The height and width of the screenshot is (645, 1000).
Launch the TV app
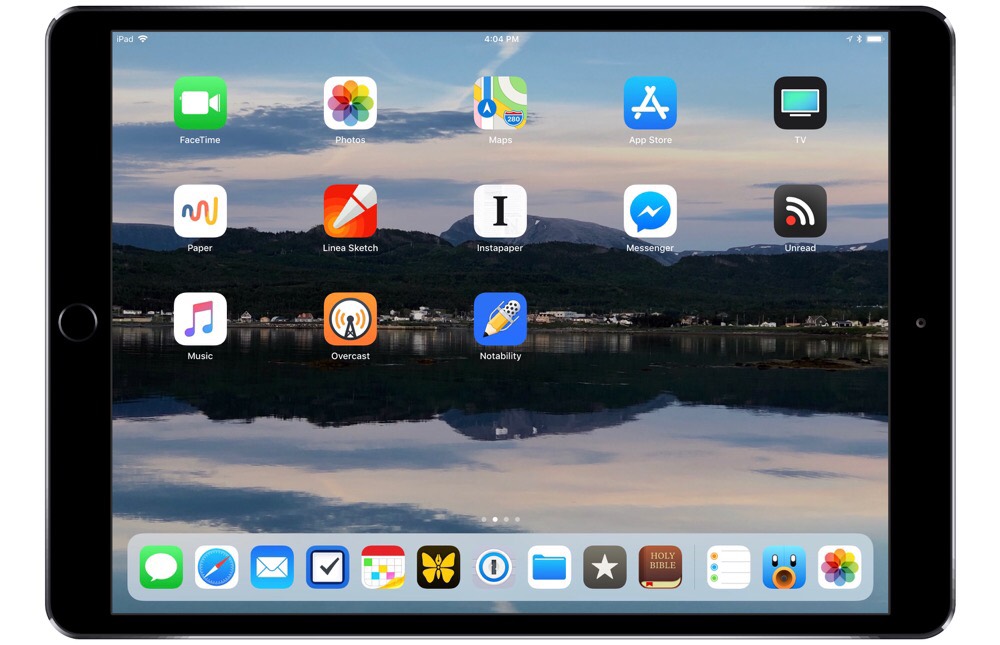[x=800, y=103]
